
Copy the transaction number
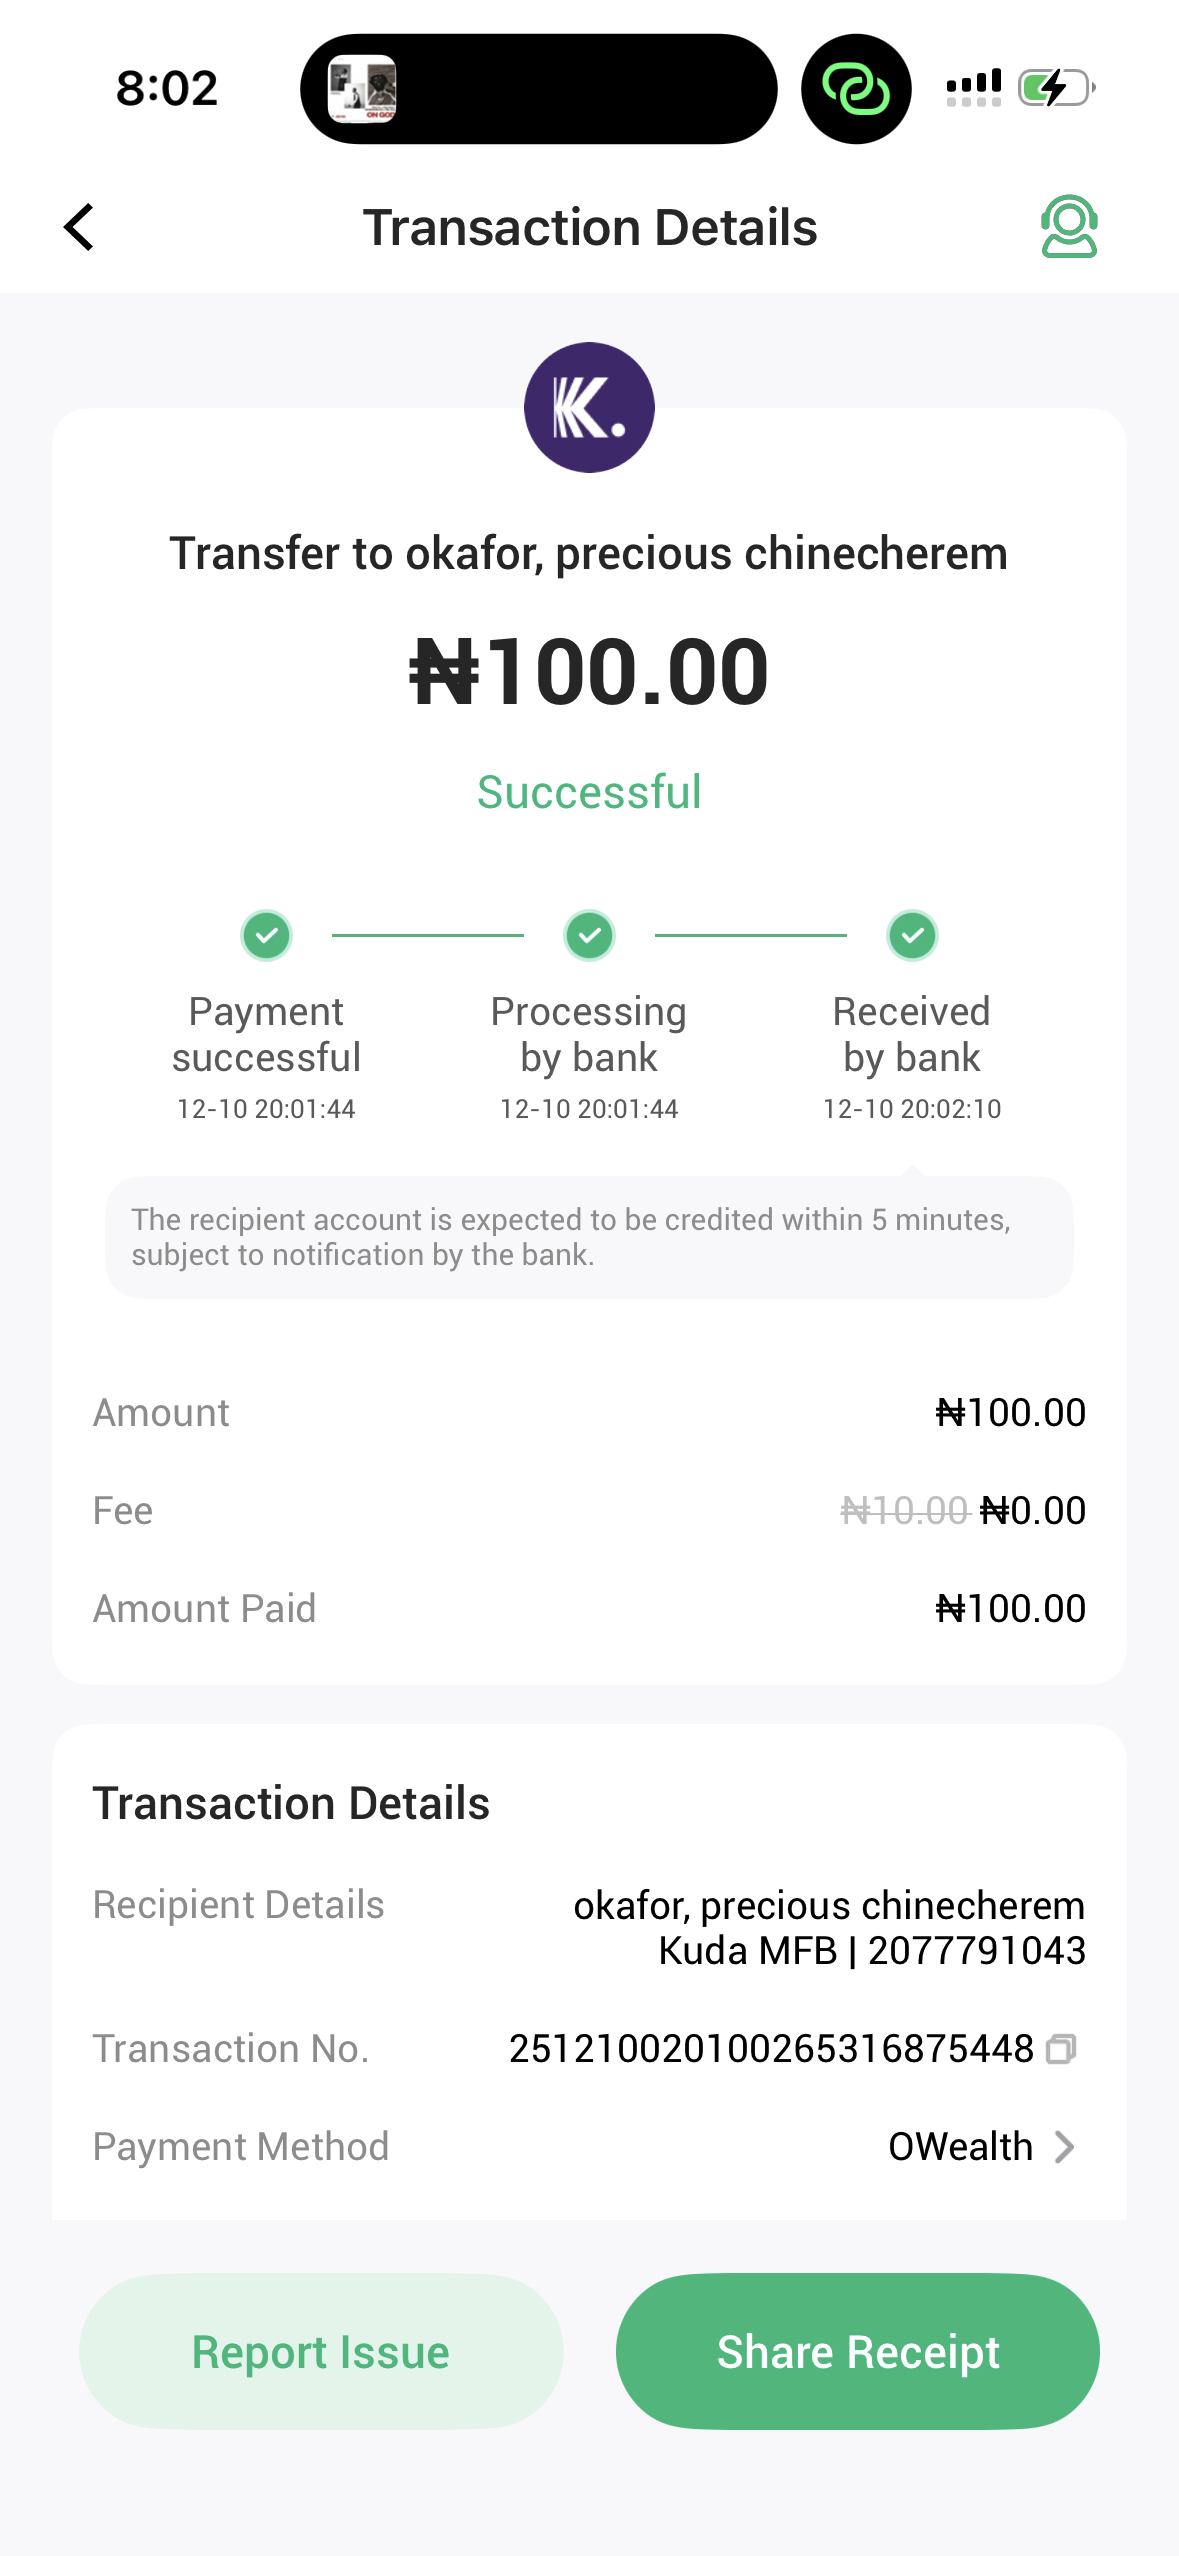[x=1061, y=2049]
